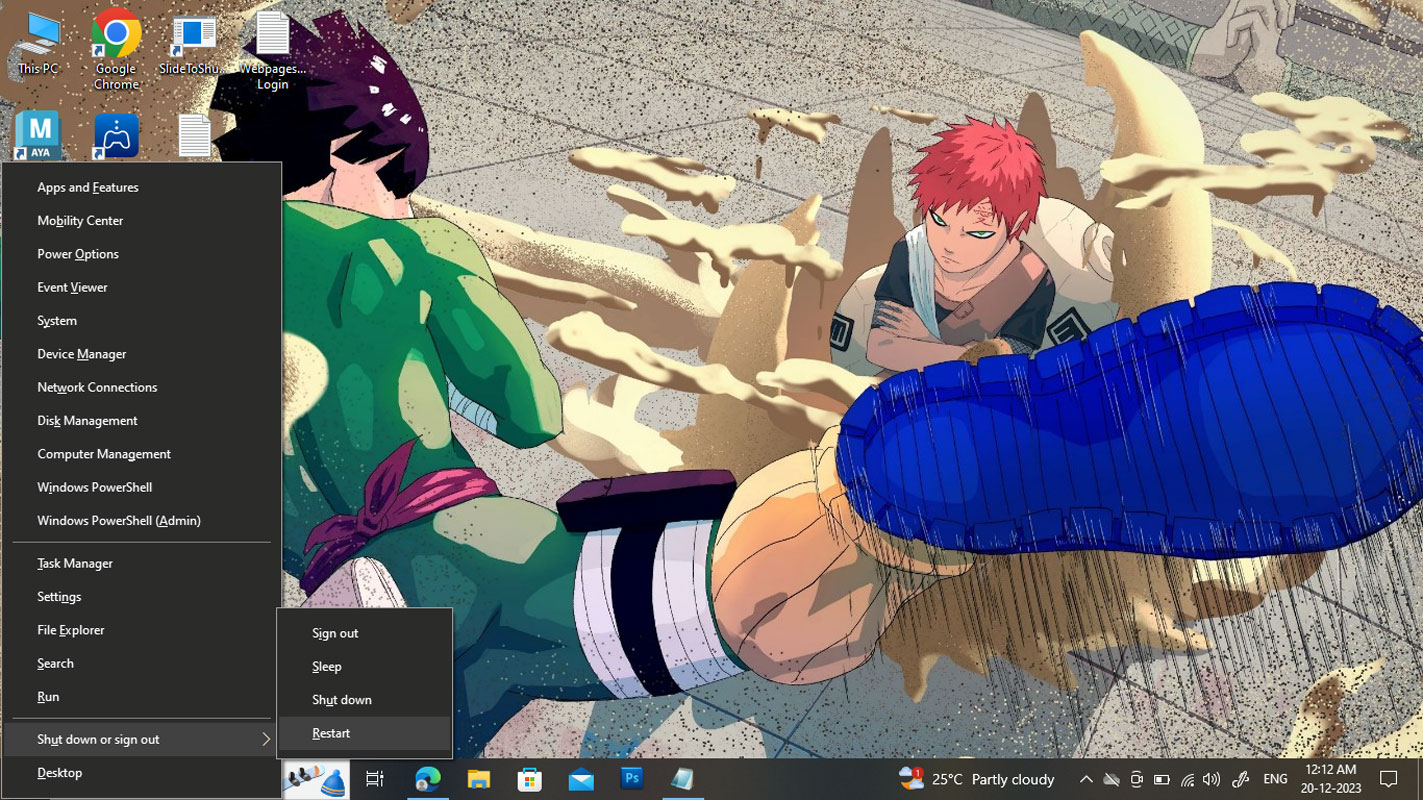Screen dimensions: 1423x800
Task: Launch Microsoft Store from taskbar
Action: pos(530,779)
